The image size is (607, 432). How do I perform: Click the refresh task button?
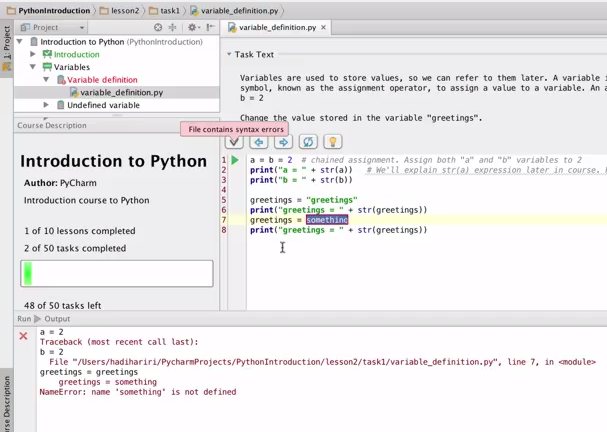(308, 142)
